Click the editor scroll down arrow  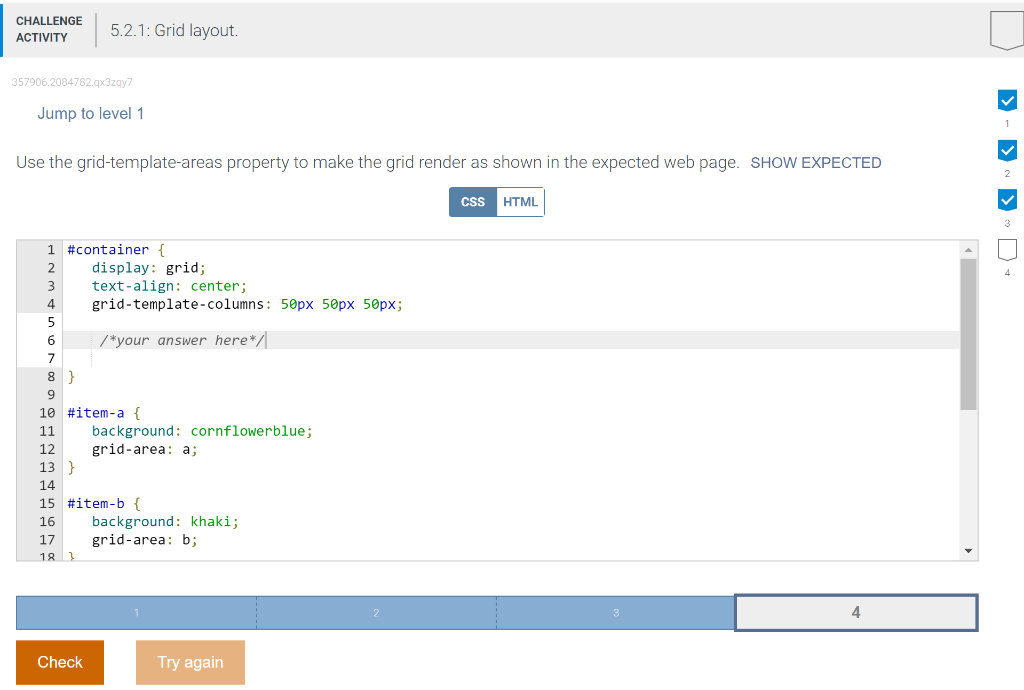(968, 551)
